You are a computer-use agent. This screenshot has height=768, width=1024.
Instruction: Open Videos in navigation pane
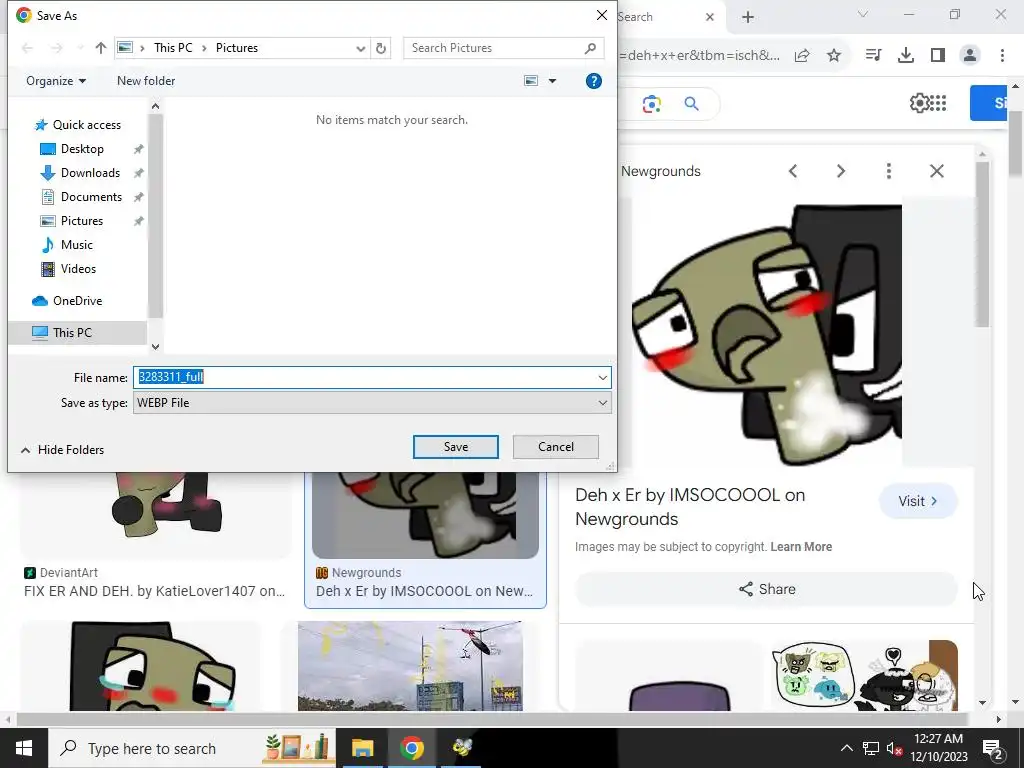point(78,268)
